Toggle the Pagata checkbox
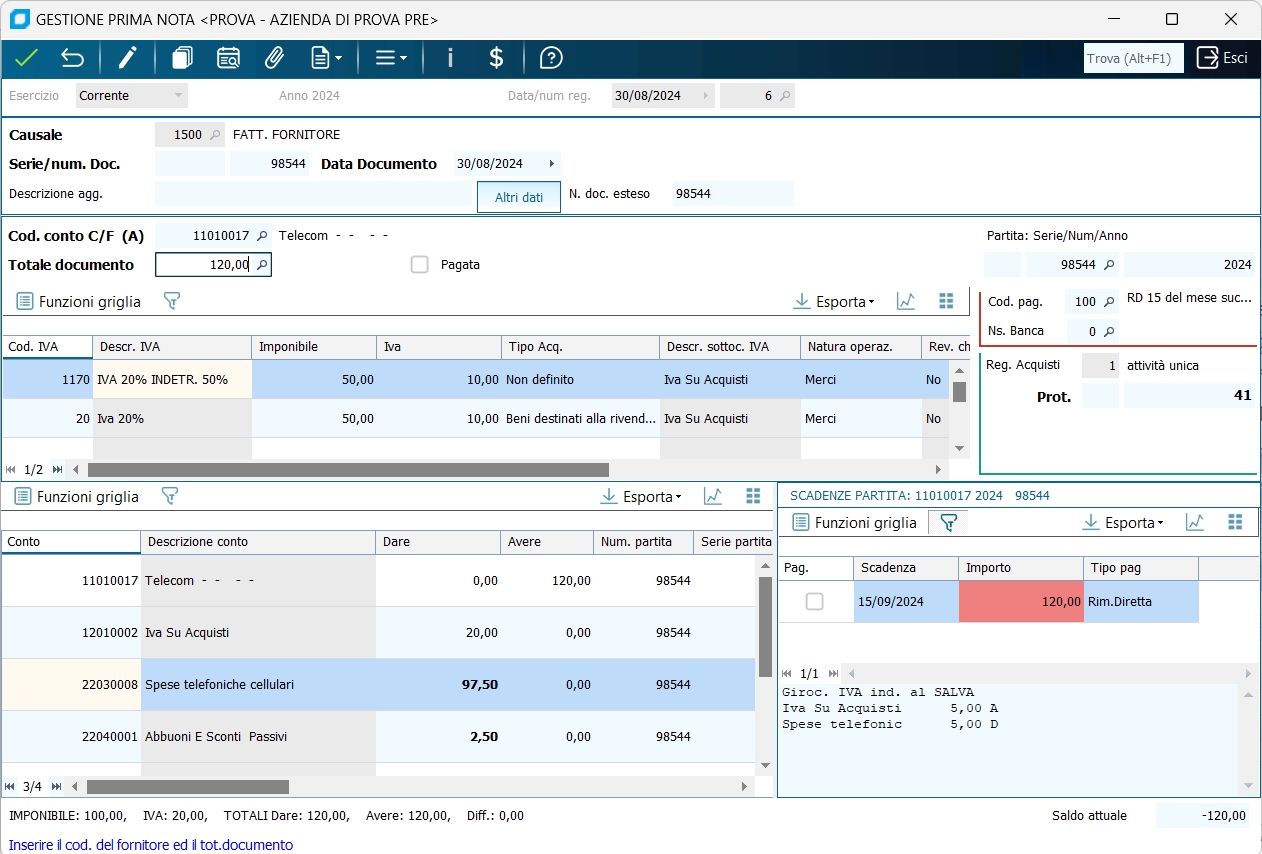Screen dimensions: 1262x854 (x=420, y=265)
